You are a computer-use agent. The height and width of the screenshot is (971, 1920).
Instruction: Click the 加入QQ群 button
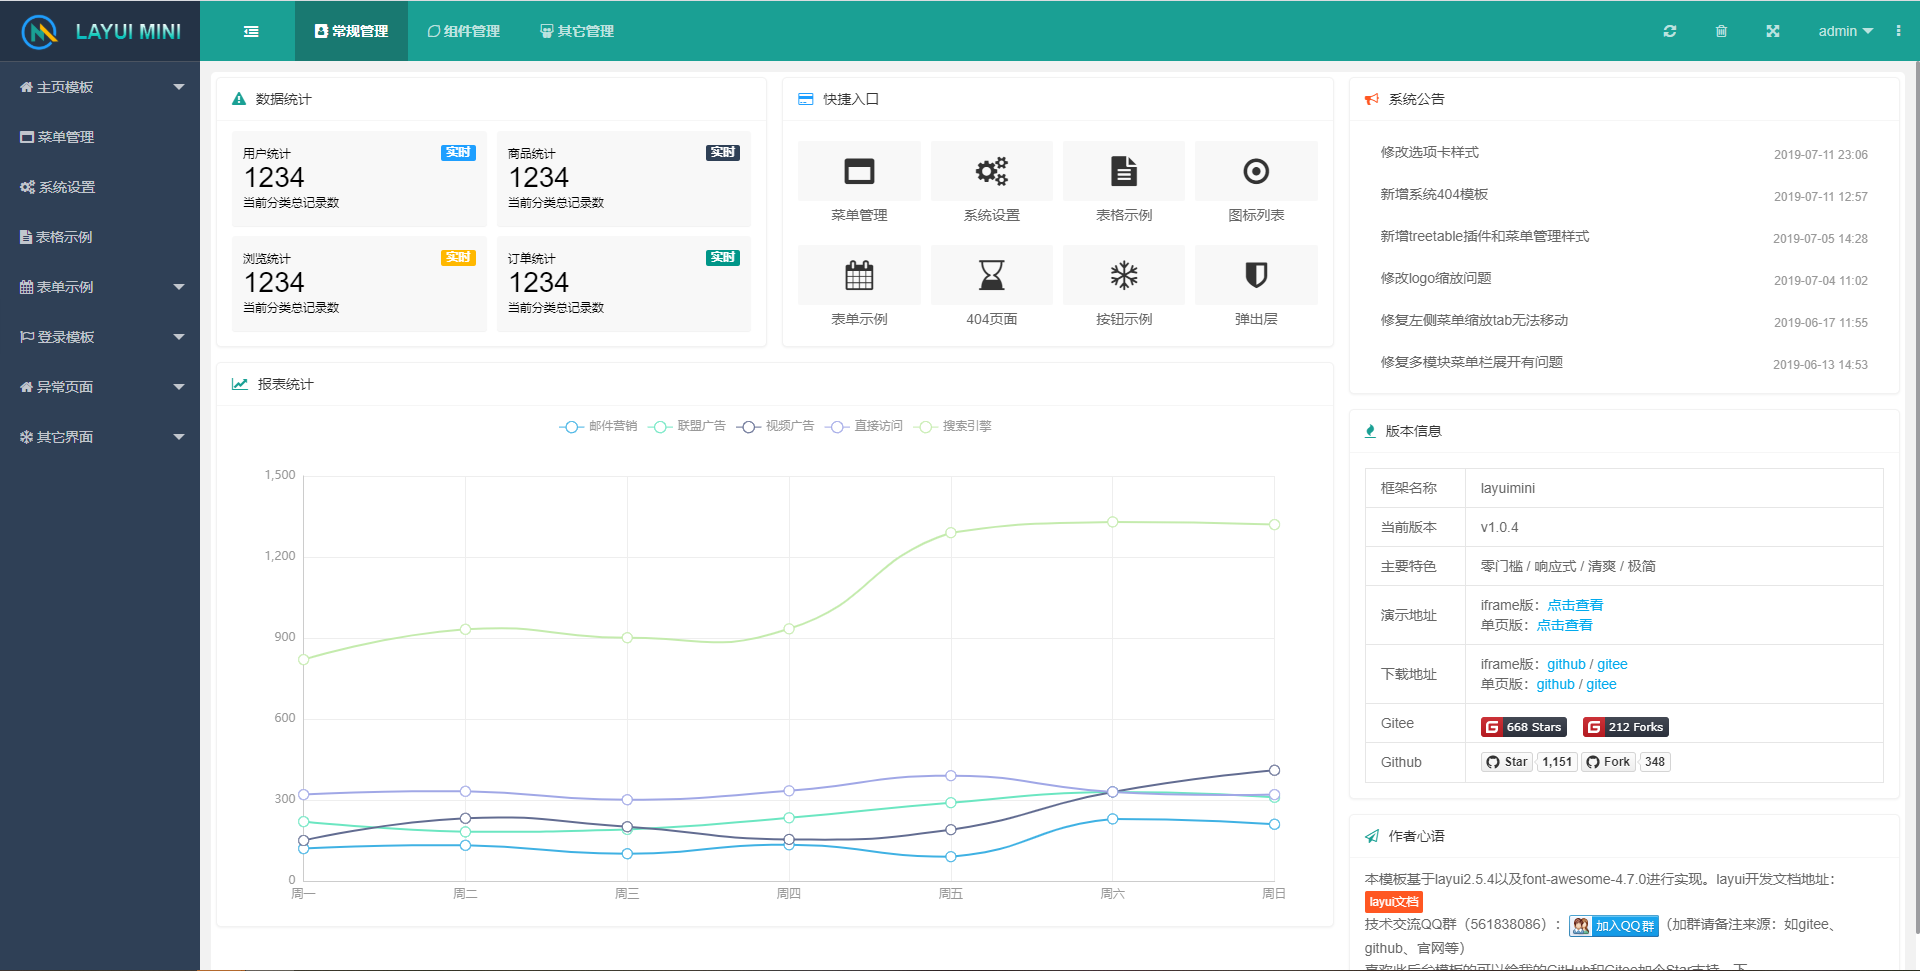(1613, 926)
